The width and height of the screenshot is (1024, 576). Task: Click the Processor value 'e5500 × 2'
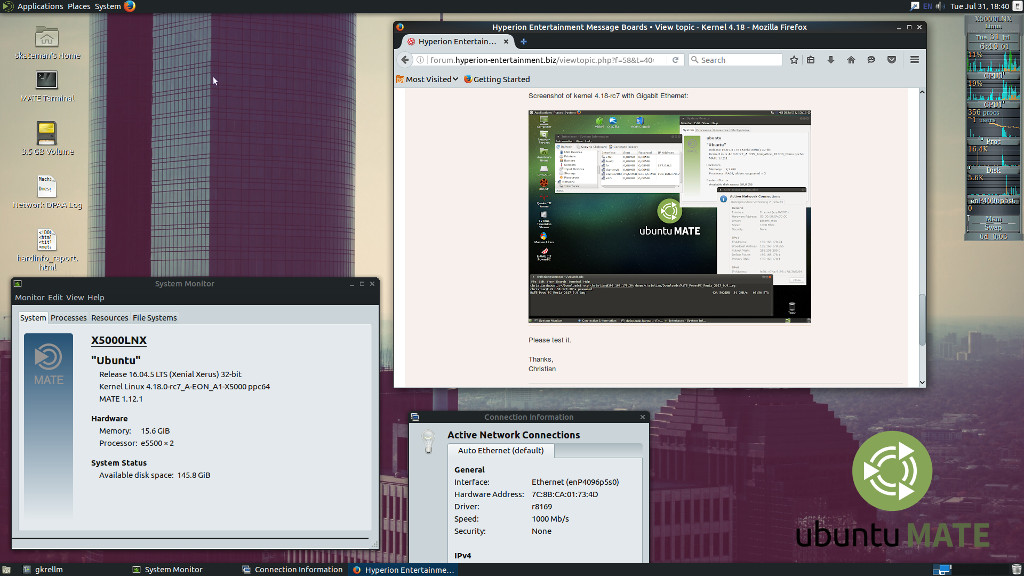pos(157,443)
